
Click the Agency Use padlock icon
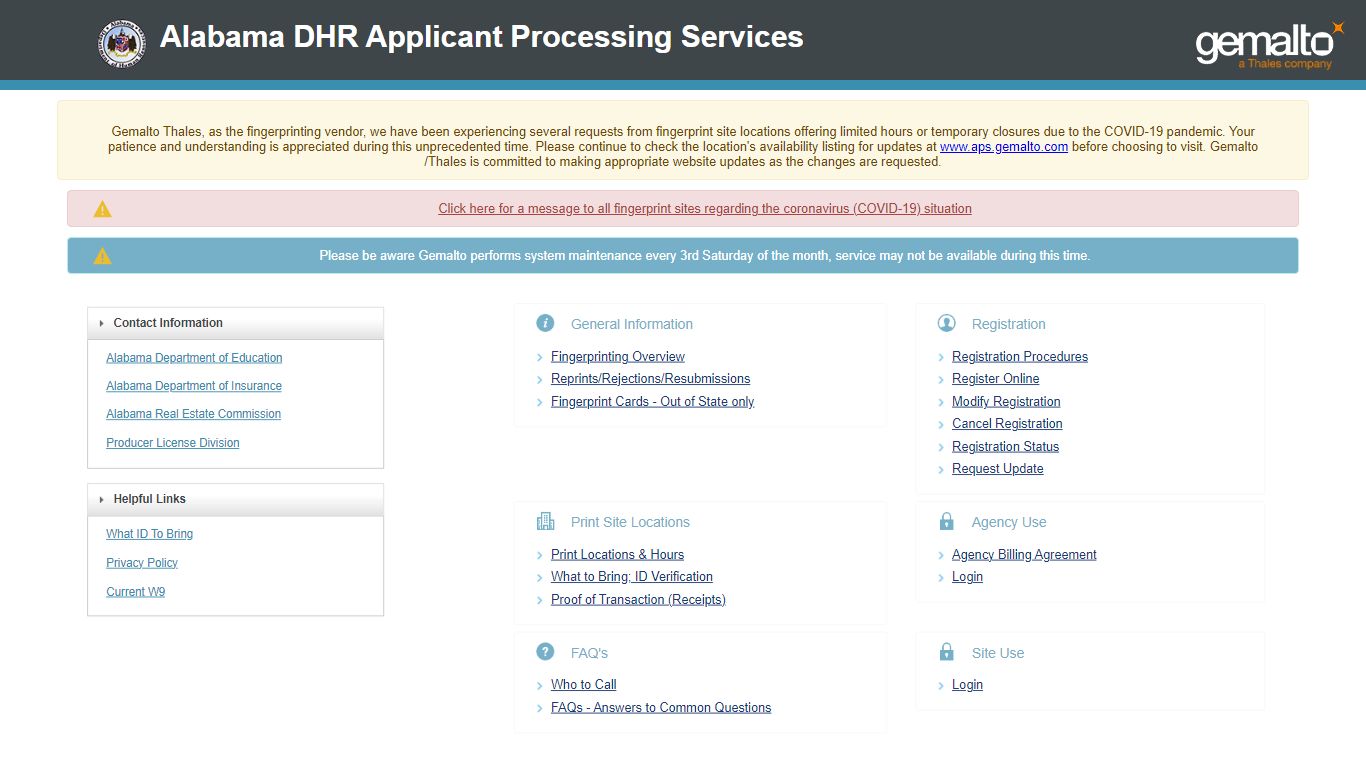(x=947, y=521)
